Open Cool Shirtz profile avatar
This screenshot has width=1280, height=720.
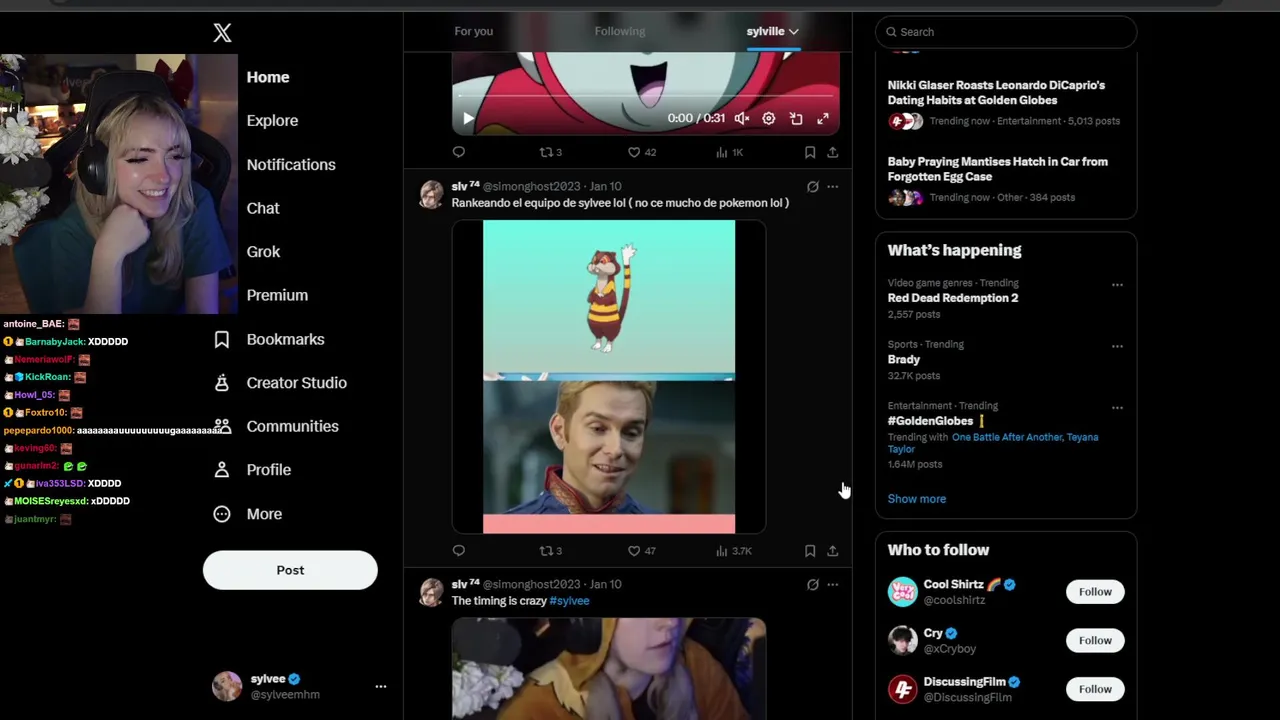(902, 592)
